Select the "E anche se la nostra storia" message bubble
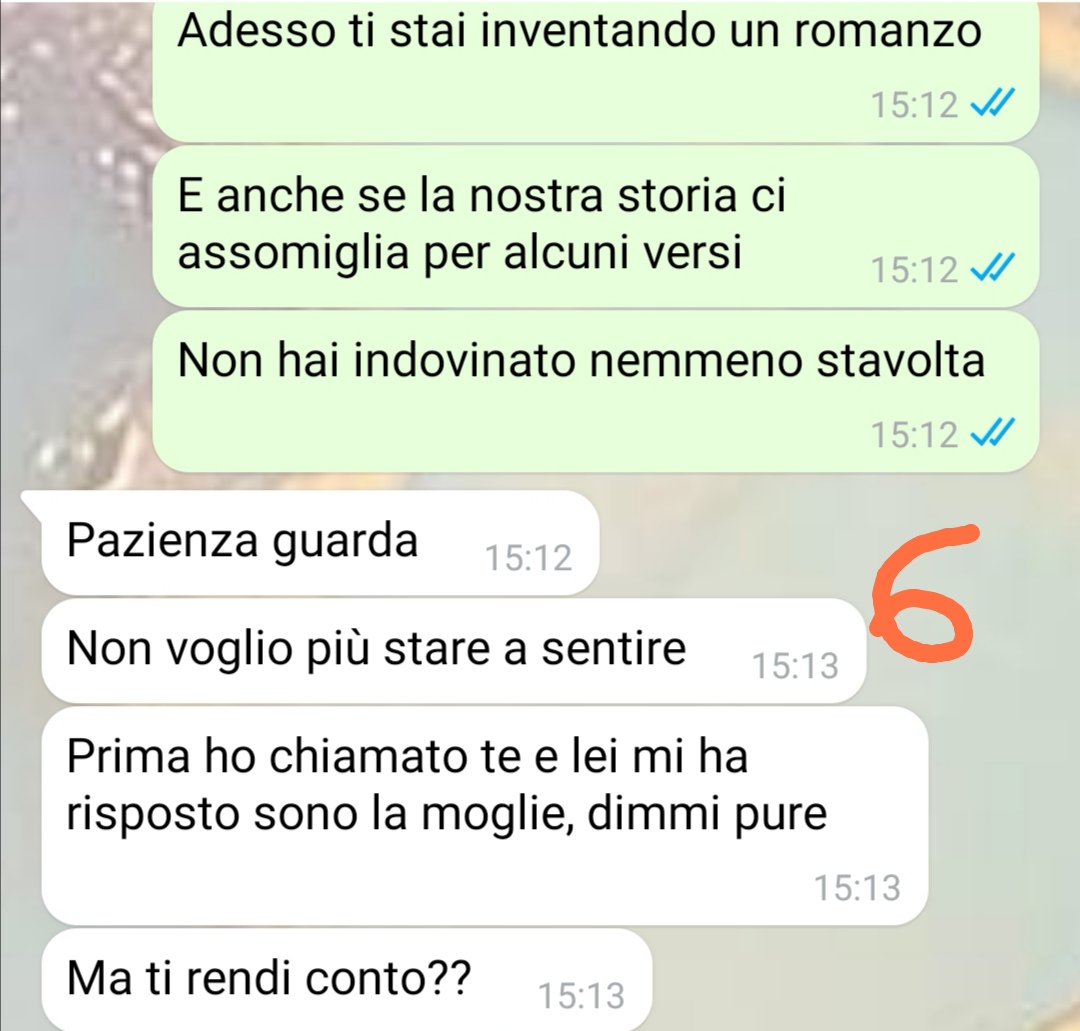 click(x=595, y=226)
